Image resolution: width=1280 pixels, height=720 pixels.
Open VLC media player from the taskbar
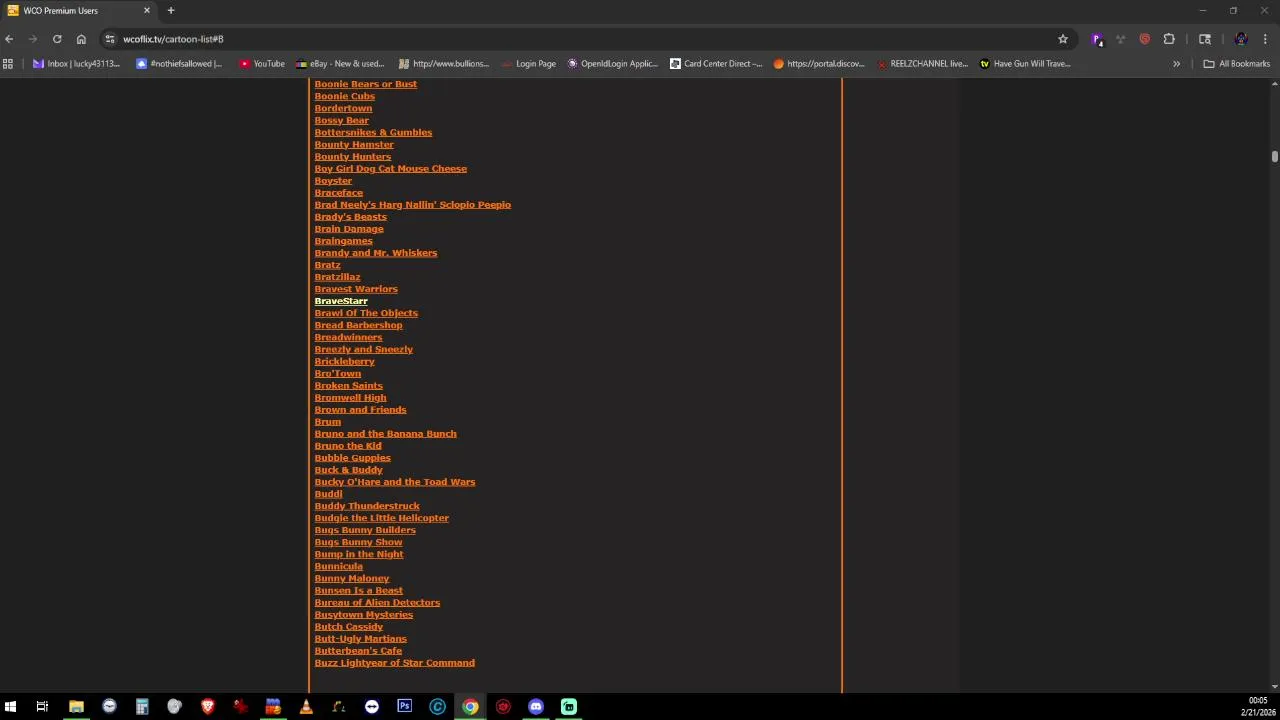coord(306,707)
